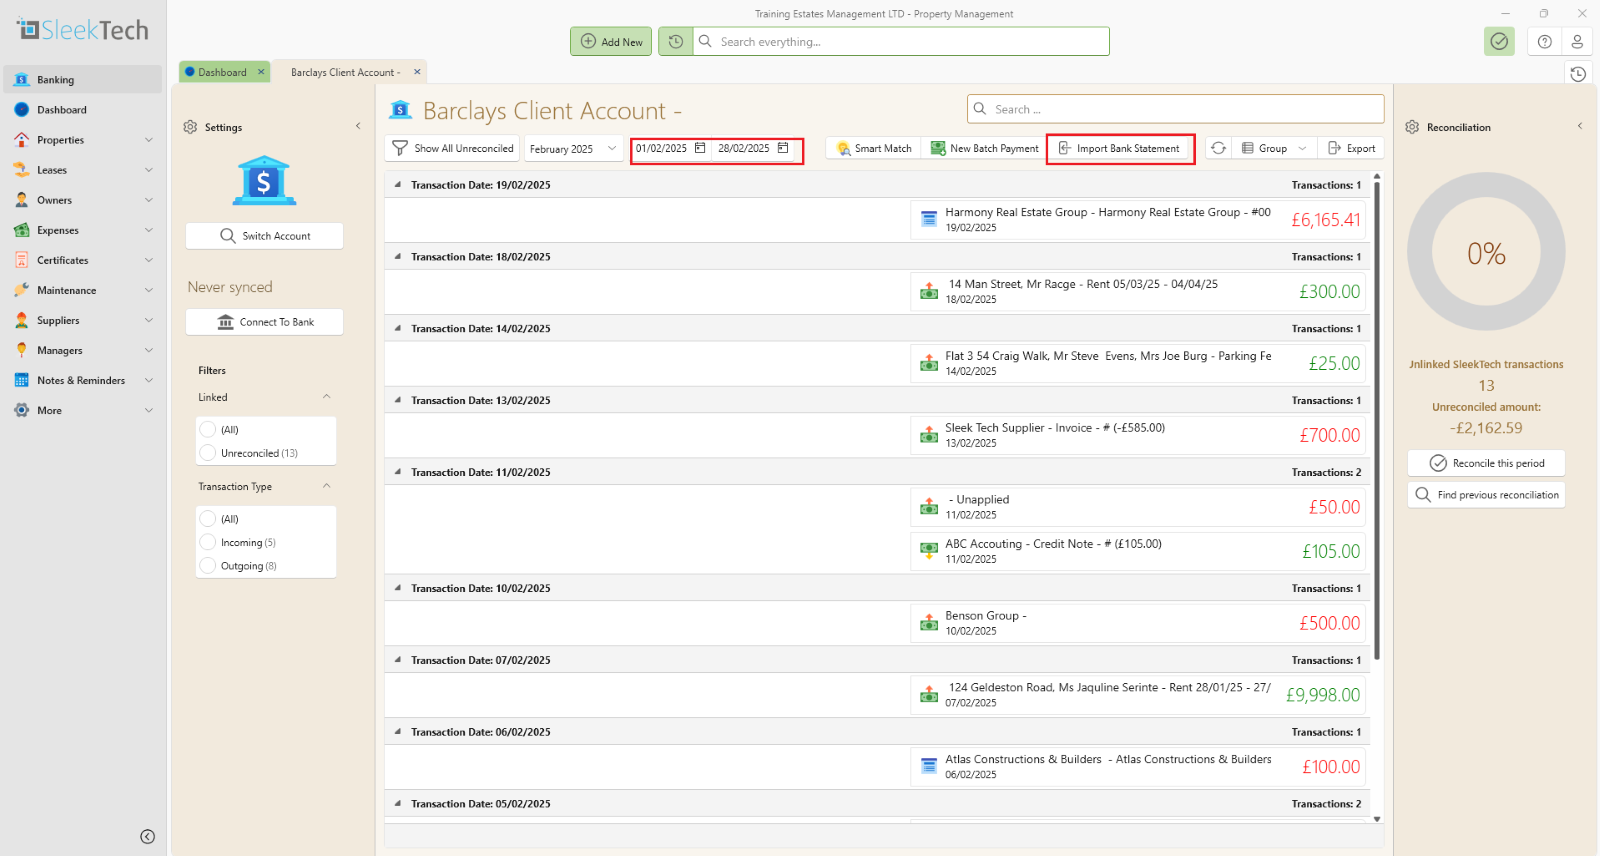Open the Group dropdown arrow
This screenshot has width=1600, height=856.
point(1302,148)
